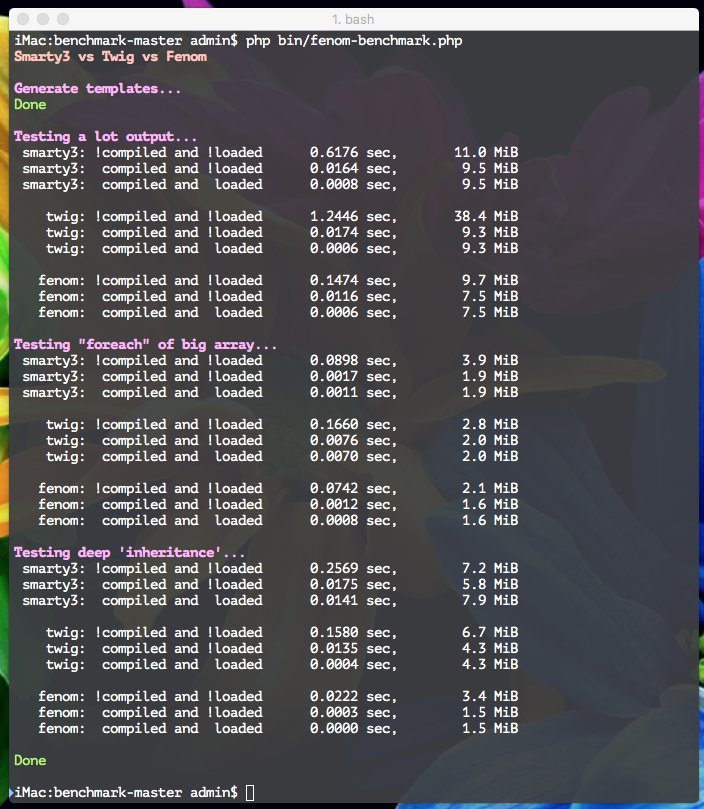The height and width of the screenshot is (809, 704).
Task: Click the '0.0175 sec,' value
Action: pyautogui.click(x=353, y=585)
